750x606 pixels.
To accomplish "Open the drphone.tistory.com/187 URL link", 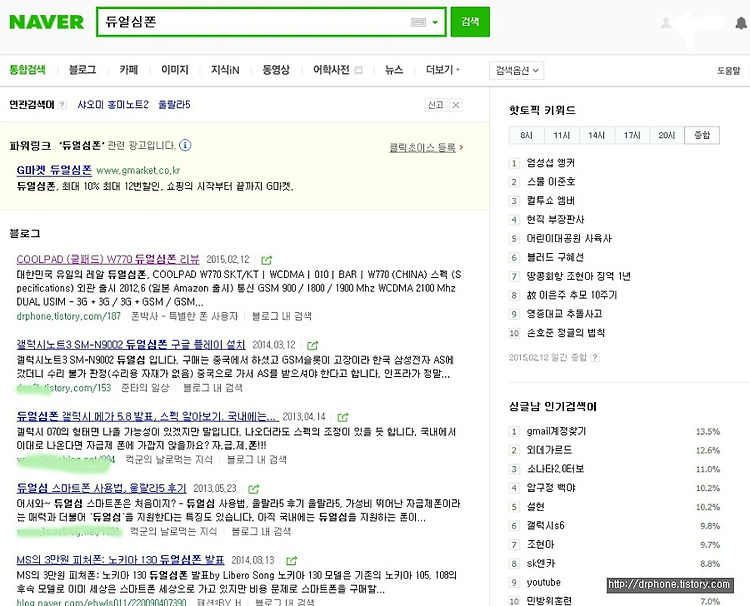I will tap(68, 316).
